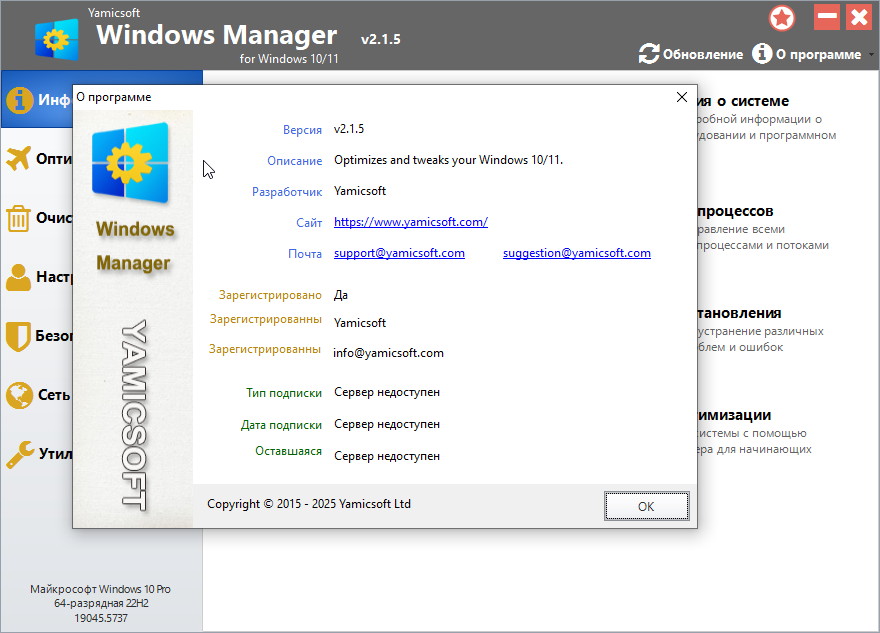The height and width of the screenshot is (633, 880).
Task: Click the 'Майкрософт Windows 10 Pro' status text
Action: coord(100,589)
